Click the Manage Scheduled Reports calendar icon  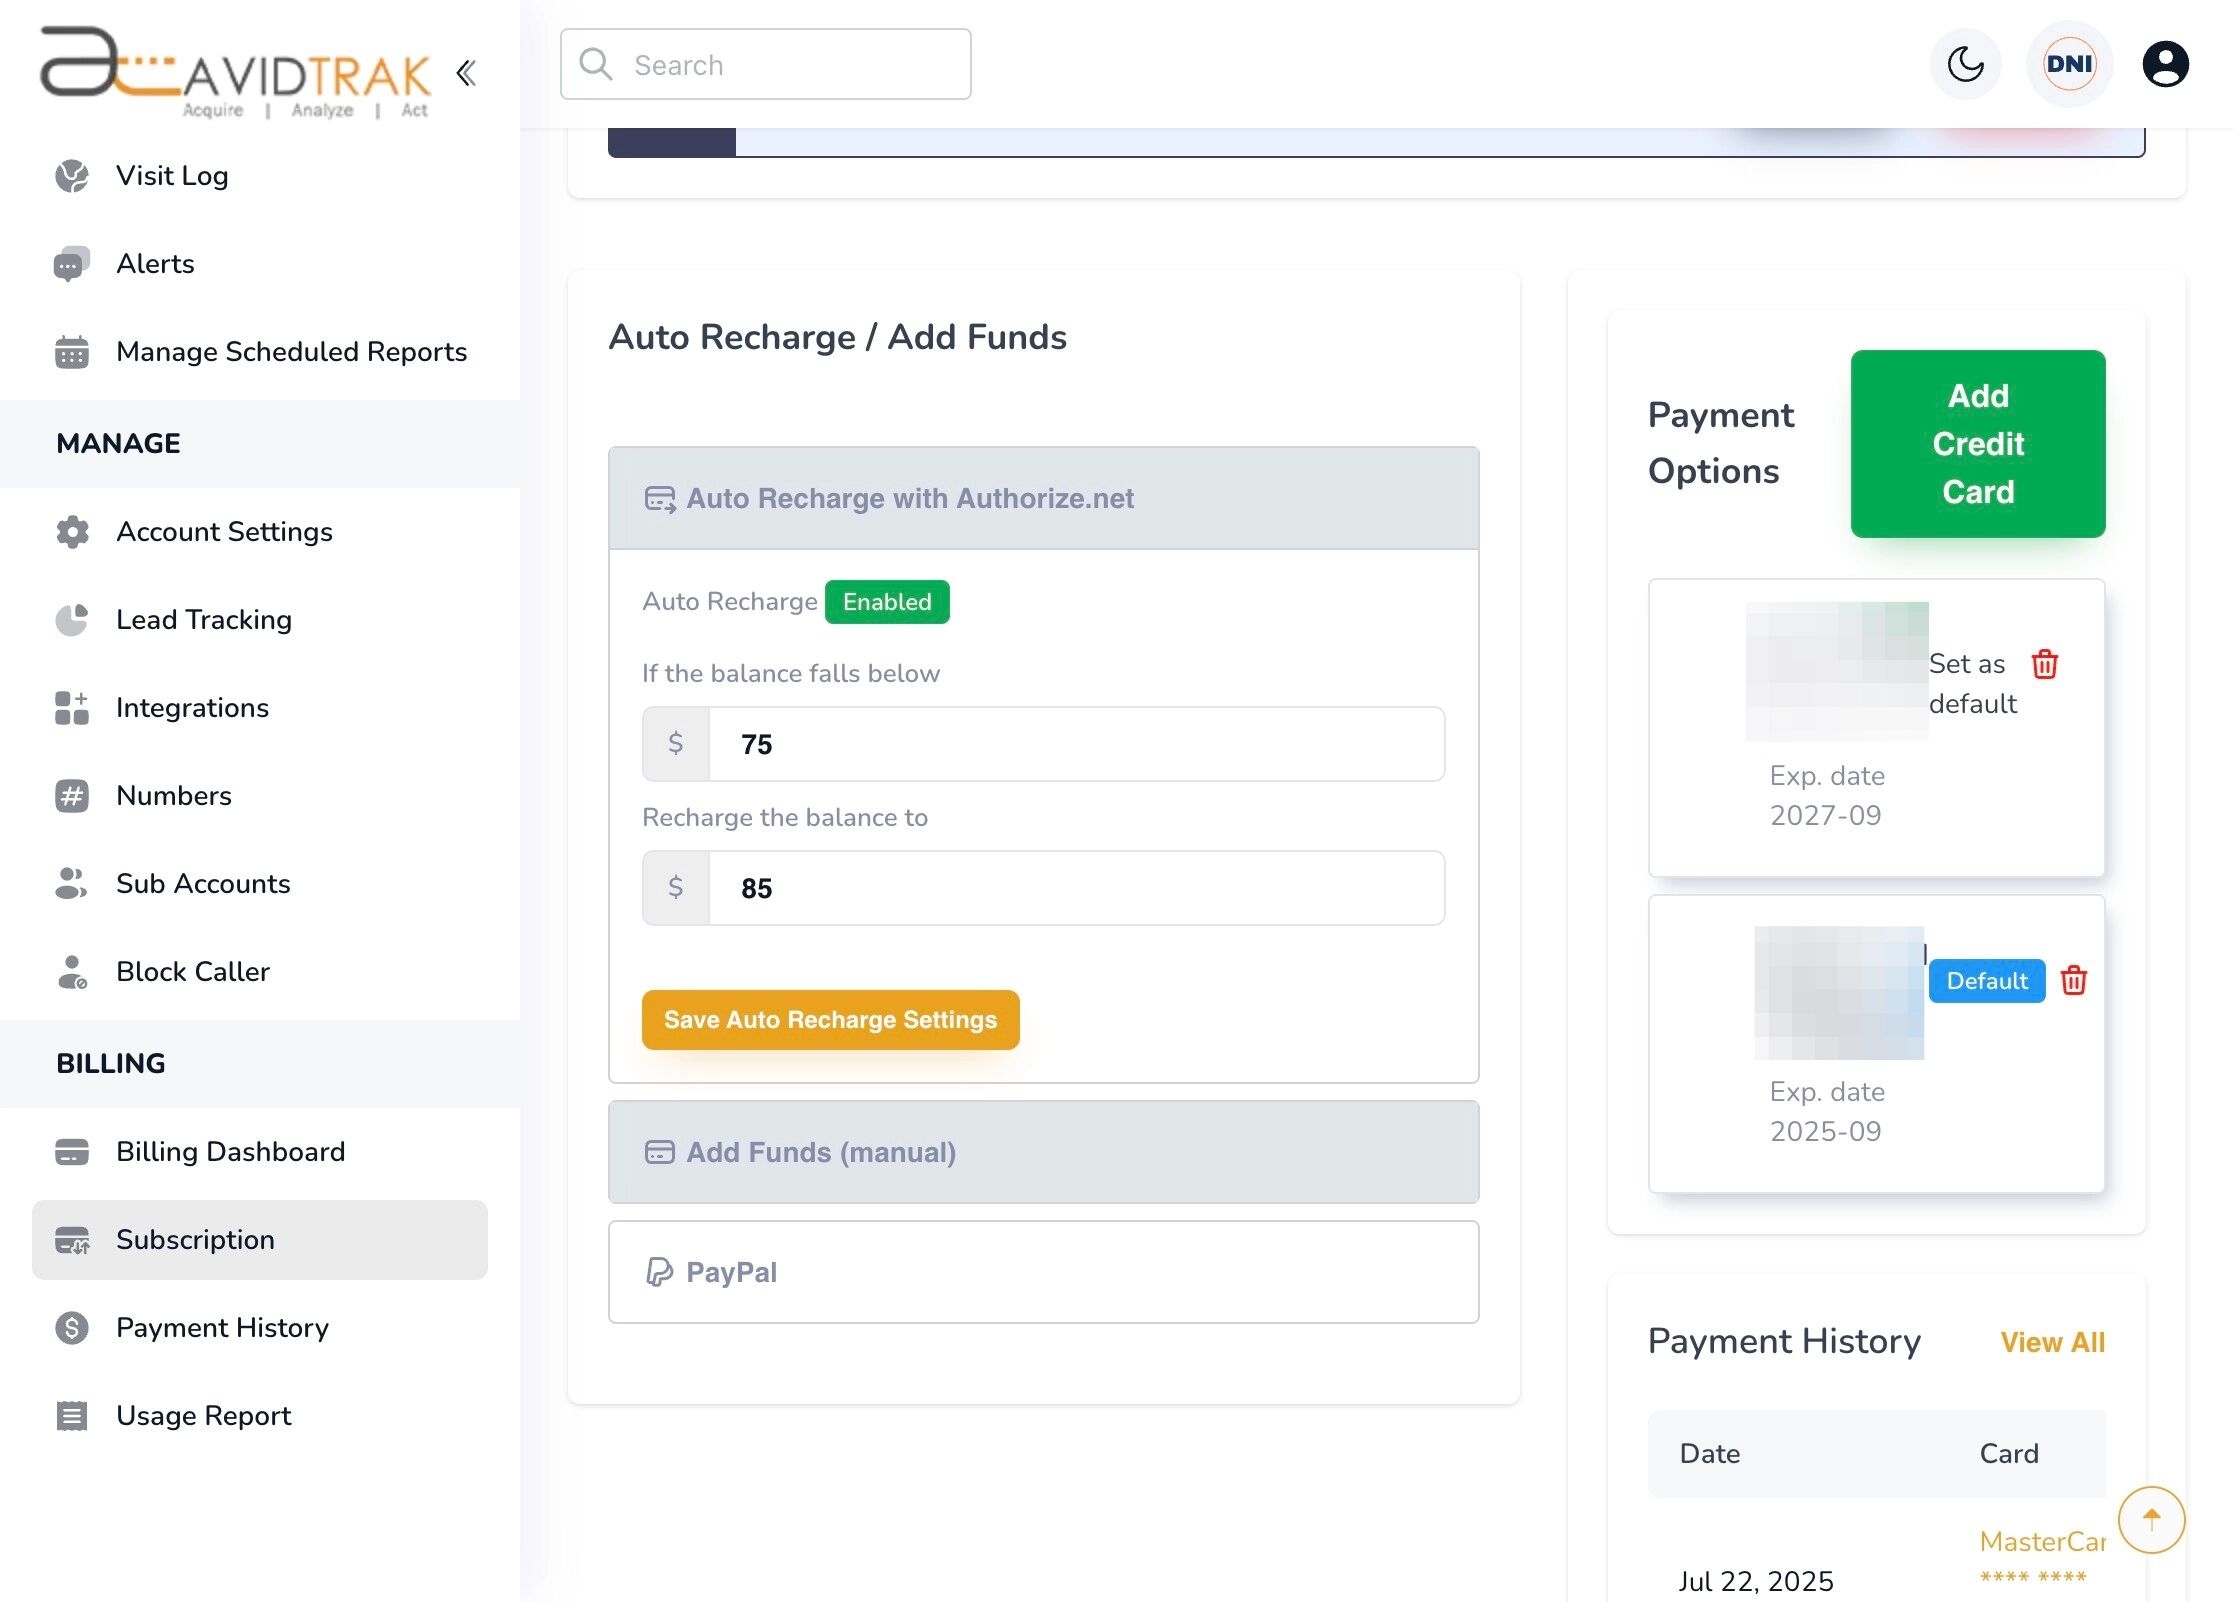[x=71, y=351]
